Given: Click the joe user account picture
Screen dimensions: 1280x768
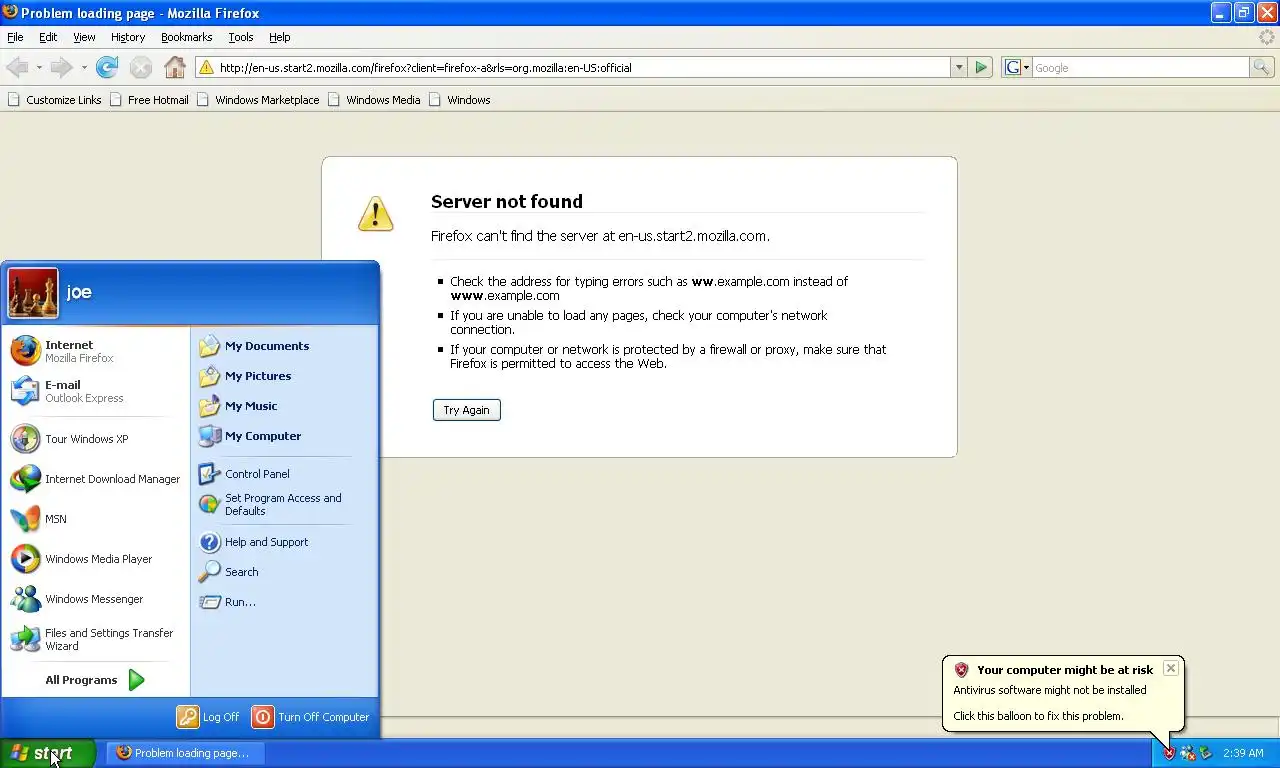Looking at the screenshot, I should pos(33,293).
